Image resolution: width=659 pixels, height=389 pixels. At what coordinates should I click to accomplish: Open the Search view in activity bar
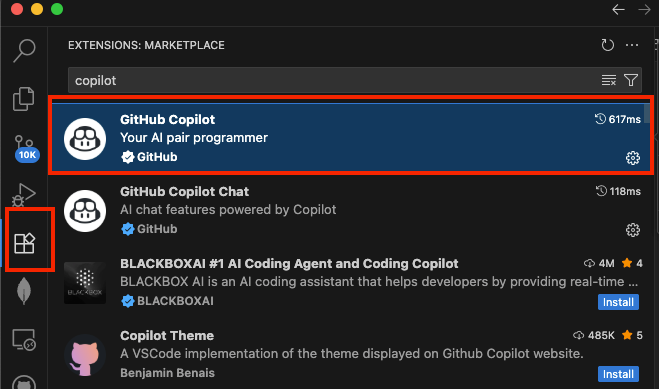click(24, 50)
